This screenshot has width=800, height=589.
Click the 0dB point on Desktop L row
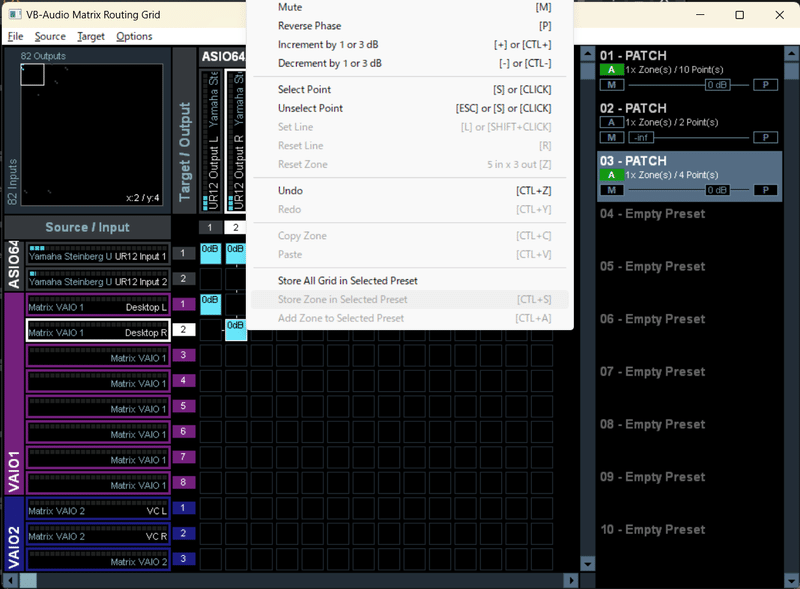click(210, 305)
